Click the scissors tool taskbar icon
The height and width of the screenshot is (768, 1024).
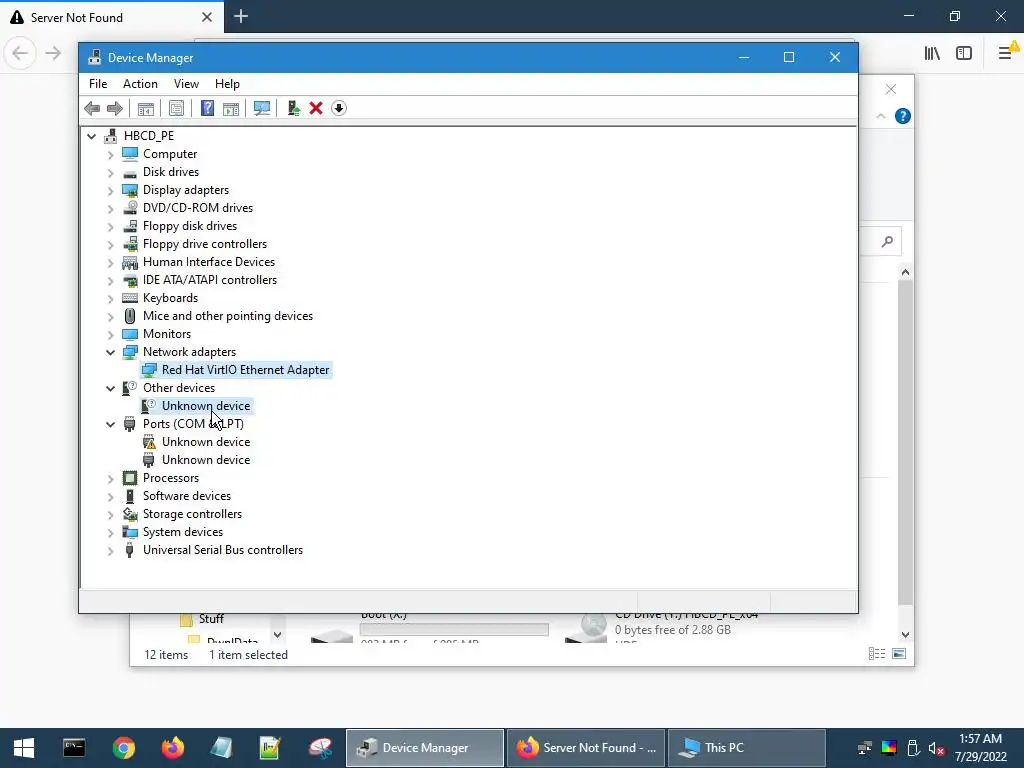(x=320, y=748)
